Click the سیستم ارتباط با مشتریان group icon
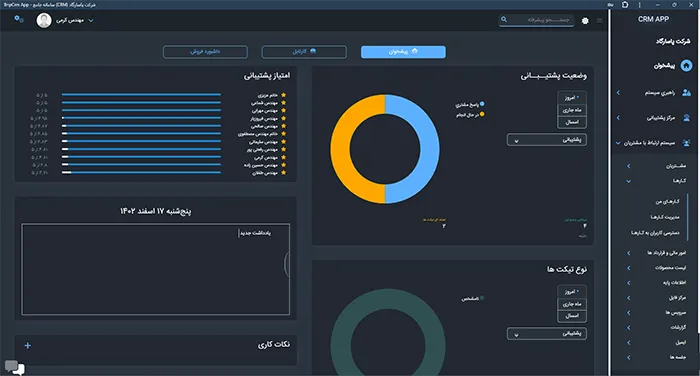 point(687,143)
